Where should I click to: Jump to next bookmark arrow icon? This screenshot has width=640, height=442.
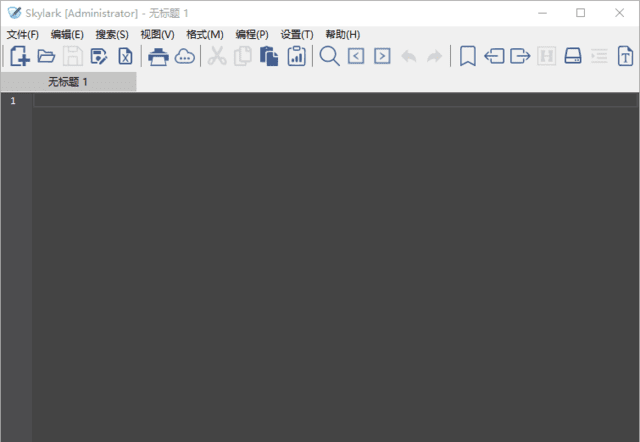[520, 56]
